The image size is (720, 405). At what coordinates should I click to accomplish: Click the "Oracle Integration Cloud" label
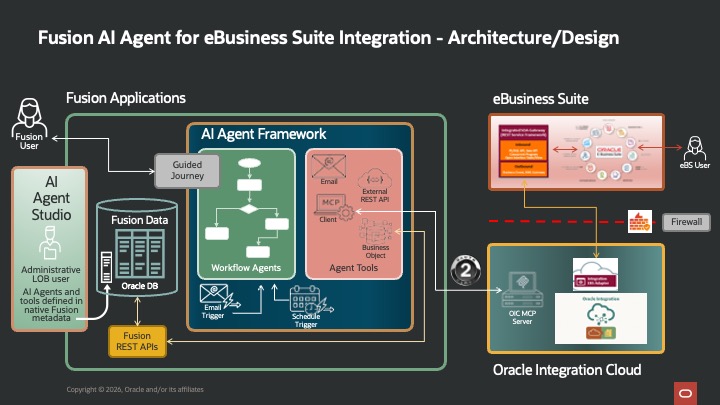pos(567,370)
